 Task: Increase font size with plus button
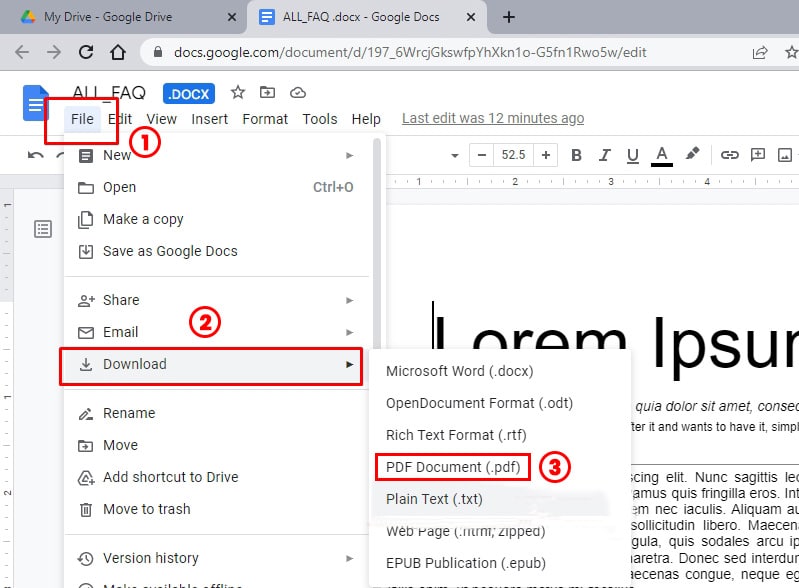546,155
